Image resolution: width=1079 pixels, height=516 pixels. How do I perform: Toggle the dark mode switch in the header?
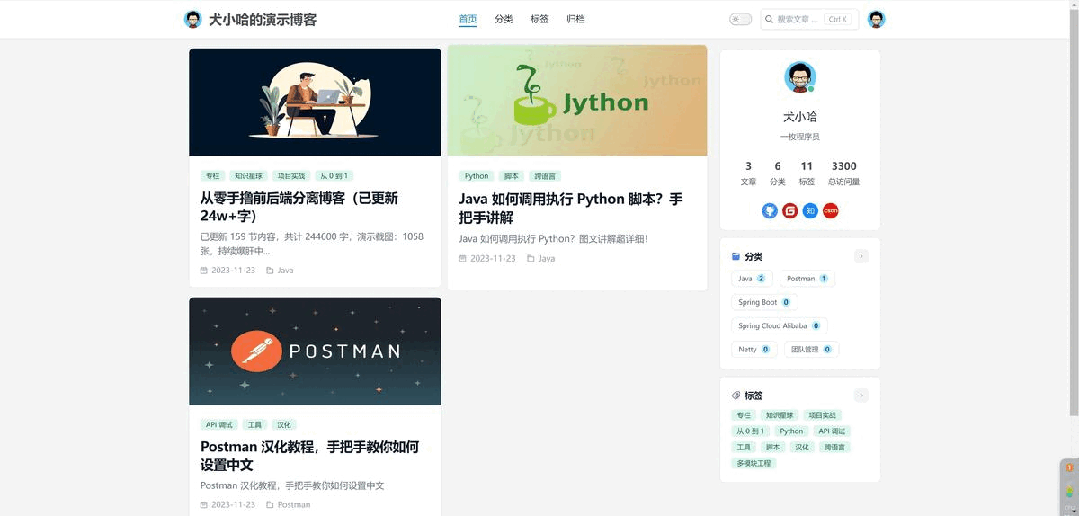740,19
